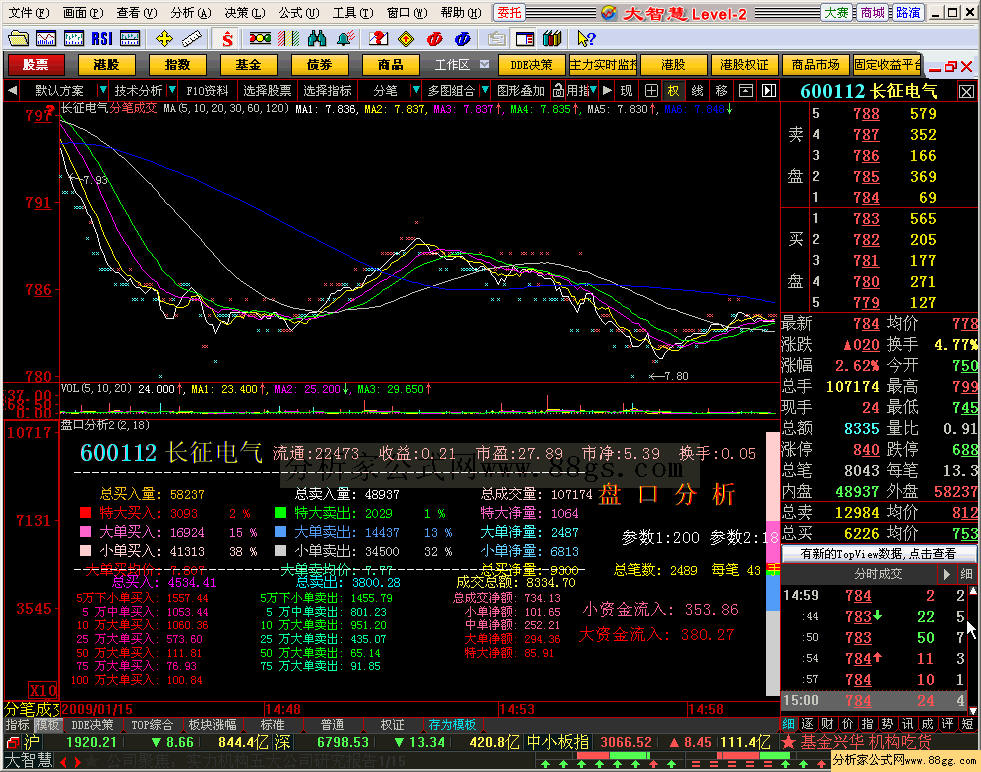The width and height of the screenshot is (981, 772).
Task: Click the skip-to-end panel icon
Action: click(769, 91)
